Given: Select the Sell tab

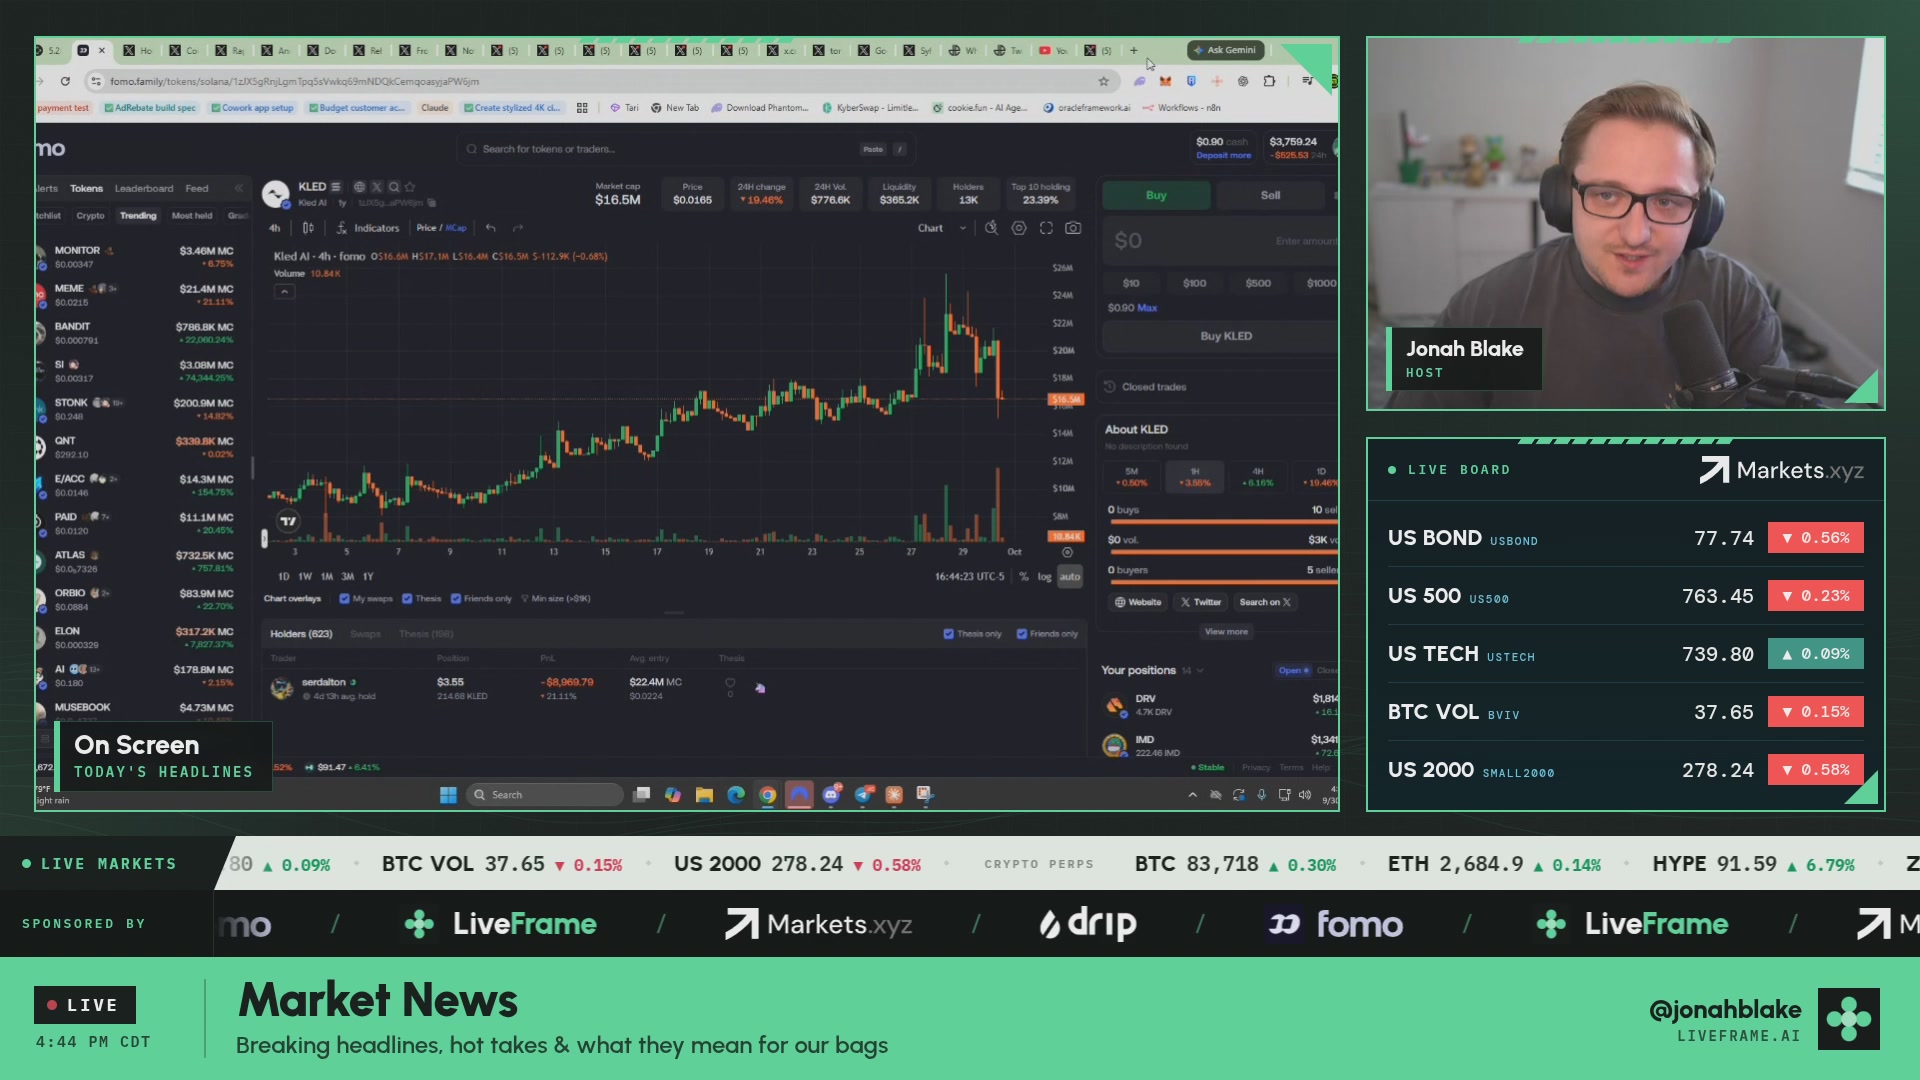Looking at the screenshot, I should click(1270, 195).
